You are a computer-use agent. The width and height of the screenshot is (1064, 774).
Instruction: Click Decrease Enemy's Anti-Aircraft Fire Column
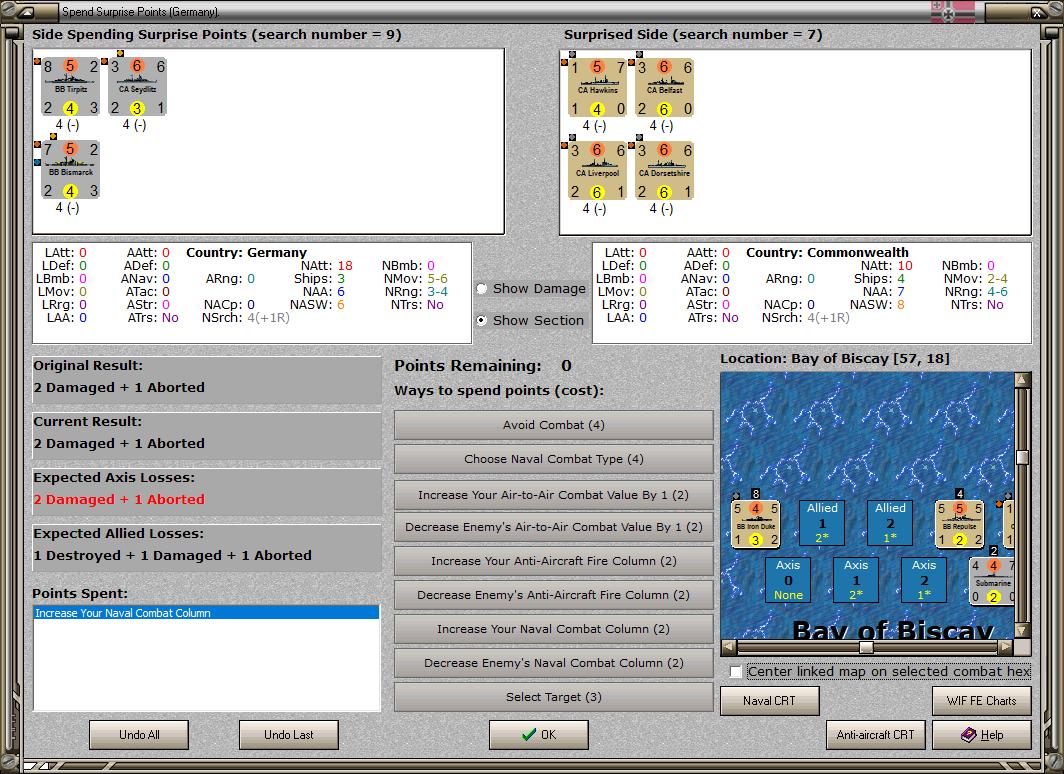coord(554,595)
